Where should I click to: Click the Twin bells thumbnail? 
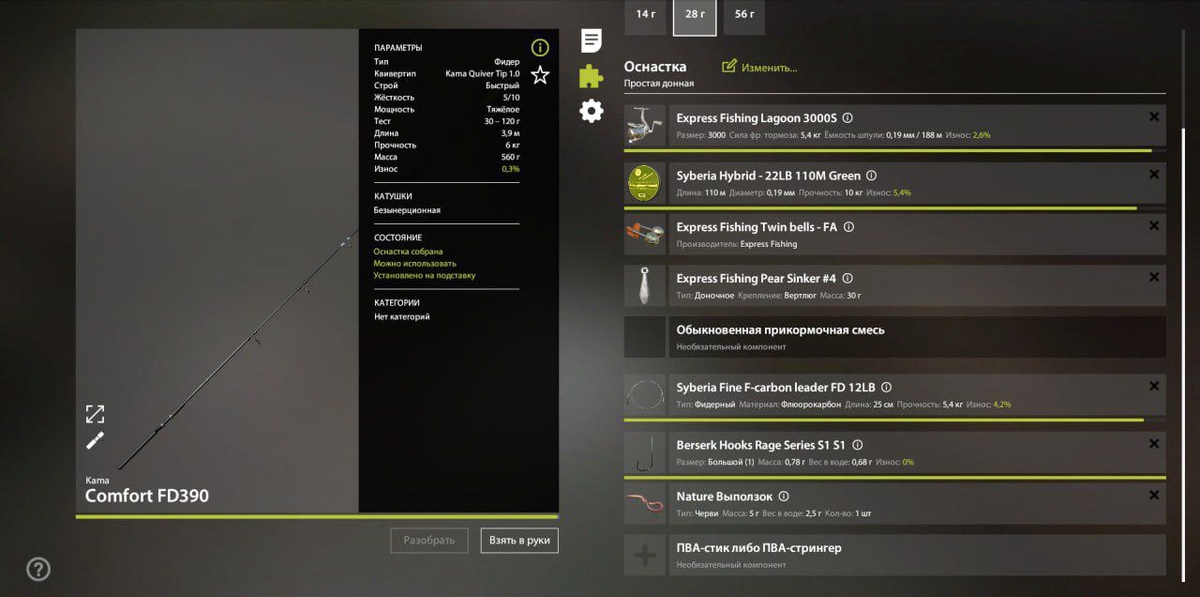[x=644, y=234]
